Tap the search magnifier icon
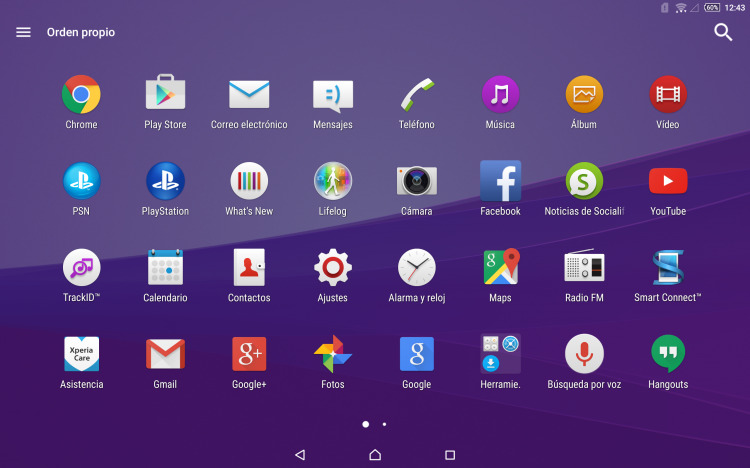Image resolution: width=750 pixels, height=468 pixels. pyautogui.click(x=723, y=32)
